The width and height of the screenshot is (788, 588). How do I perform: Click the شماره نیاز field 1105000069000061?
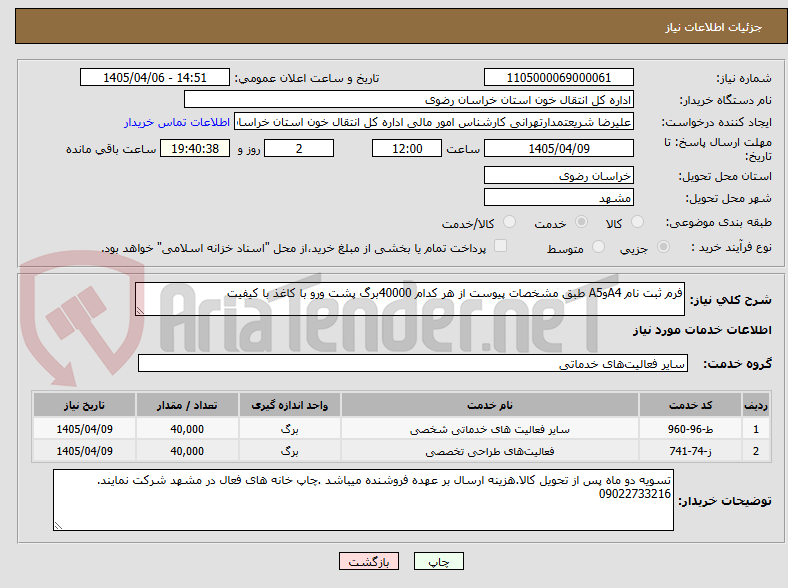click(558, 77)
